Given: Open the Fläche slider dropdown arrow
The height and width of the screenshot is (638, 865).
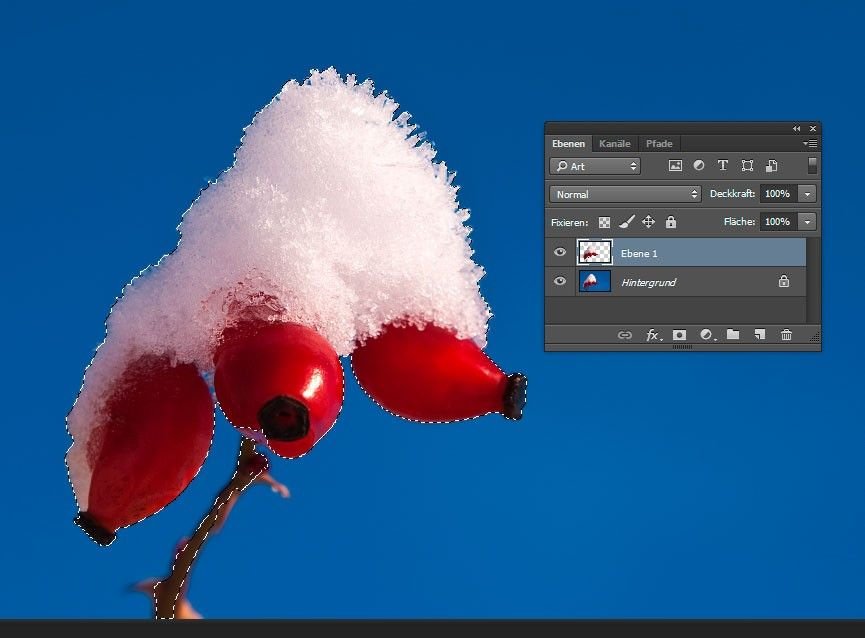Looking at the screenshot, I should tap(807, 222).
